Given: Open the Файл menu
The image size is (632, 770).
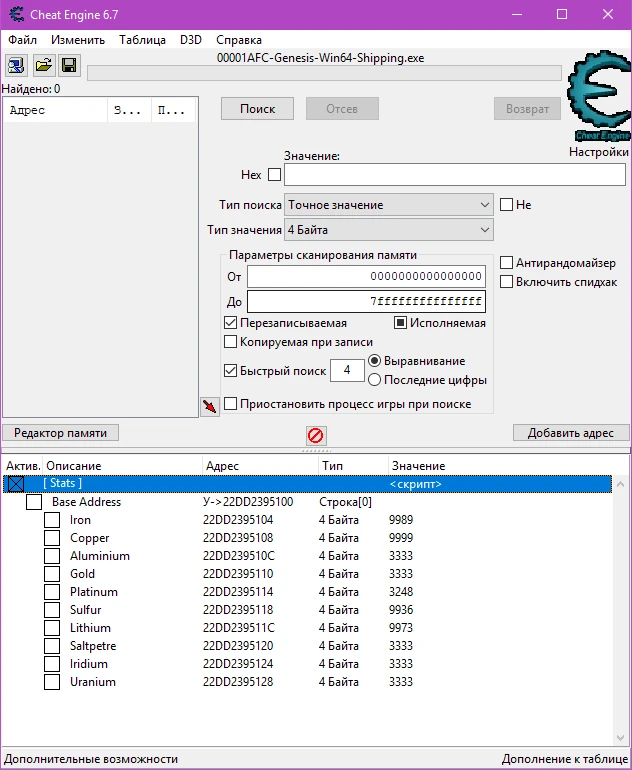Looking at the screenshot, I should 22,40.
